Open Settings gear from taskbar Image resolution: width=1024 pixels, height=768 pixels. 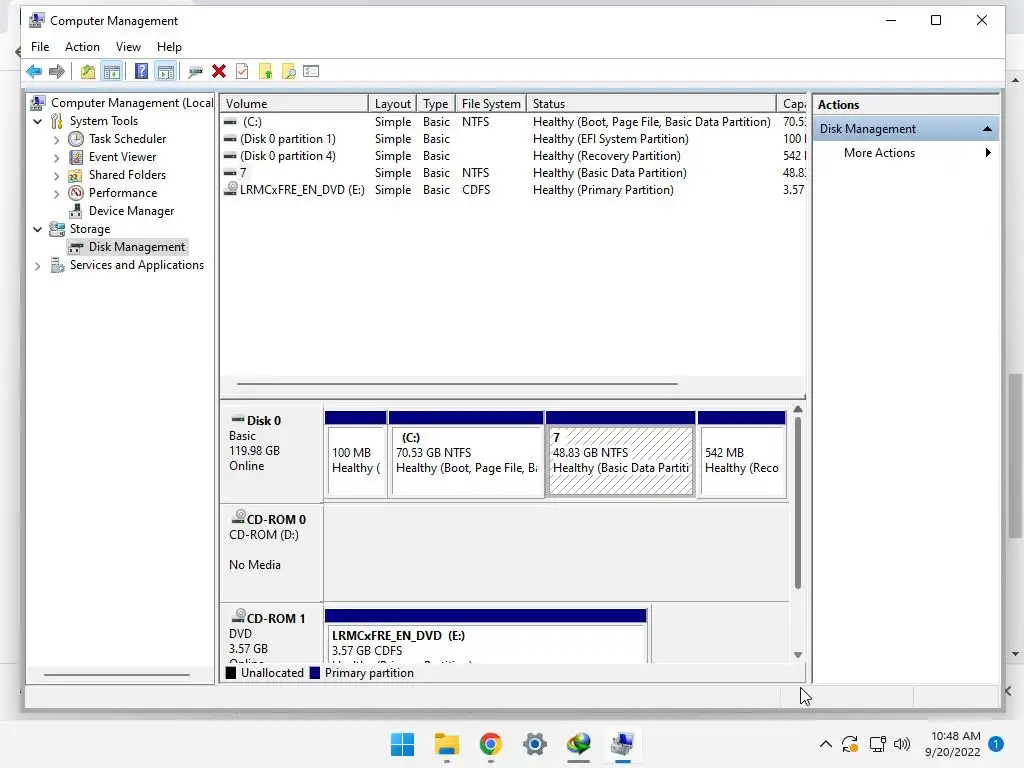[534, 744]
